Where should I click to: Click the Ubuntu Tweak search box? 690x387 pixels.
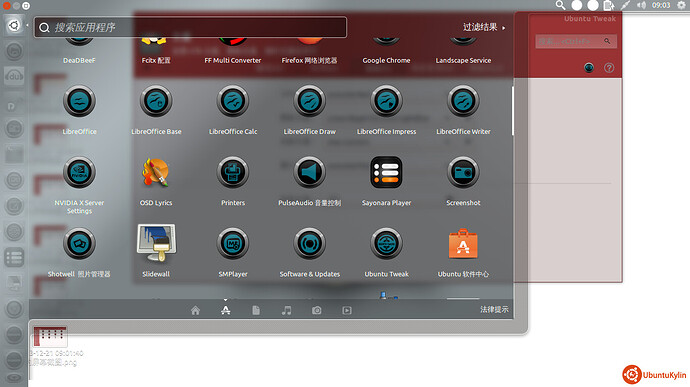(x=576, y=41)
